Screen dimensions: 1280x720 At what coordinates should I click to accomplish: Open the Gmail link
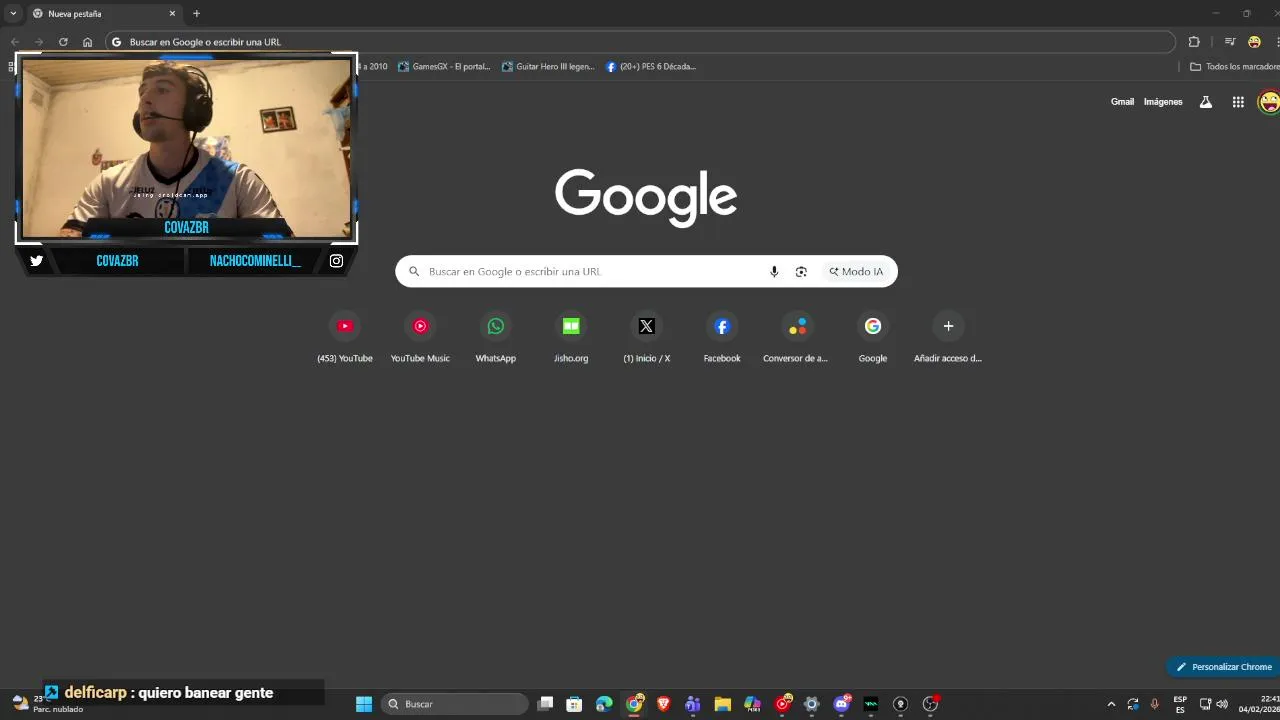[1122, 102]
